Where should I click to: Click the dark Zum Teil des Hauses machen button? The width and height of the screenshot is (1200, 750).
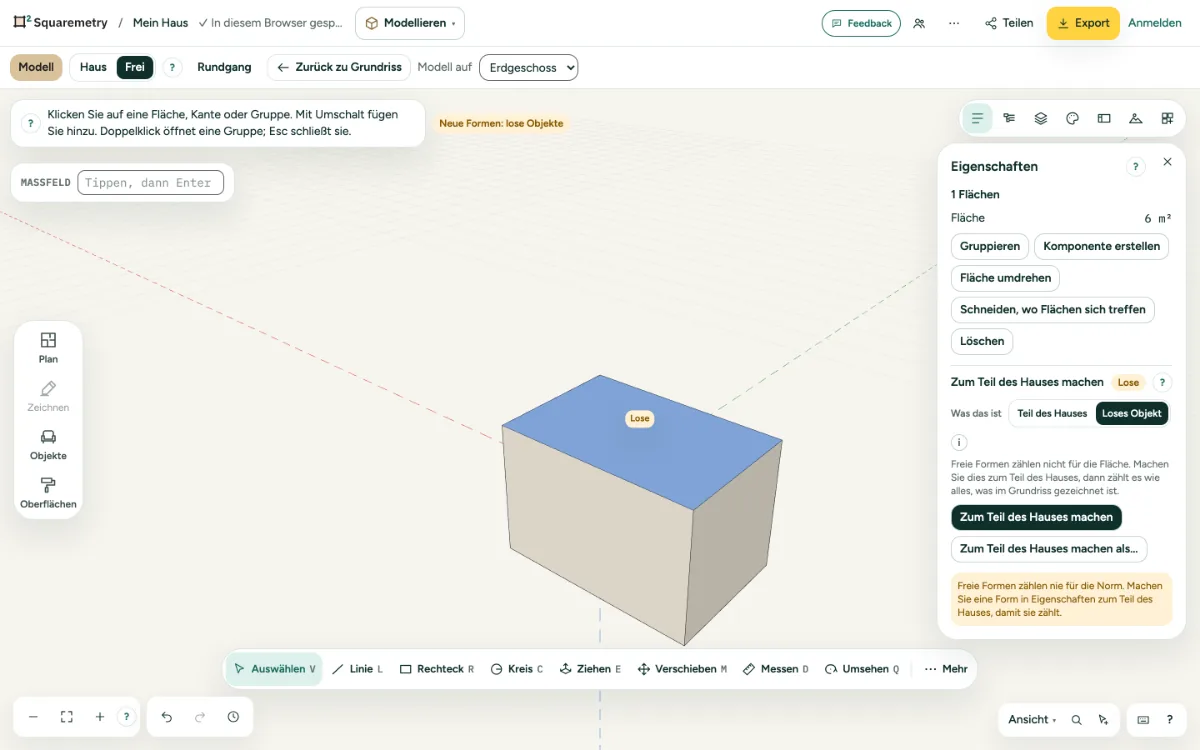point(1036,517)
